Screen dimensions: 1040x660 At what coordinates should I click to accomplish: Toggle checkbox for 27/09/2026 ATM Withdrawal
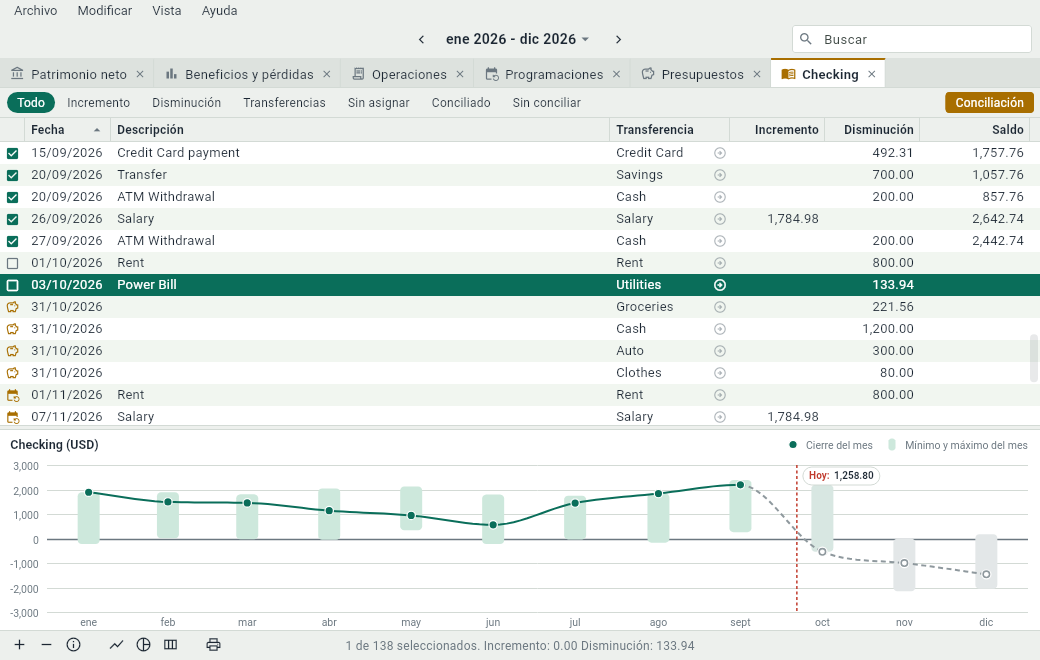(x=13, y=241)
